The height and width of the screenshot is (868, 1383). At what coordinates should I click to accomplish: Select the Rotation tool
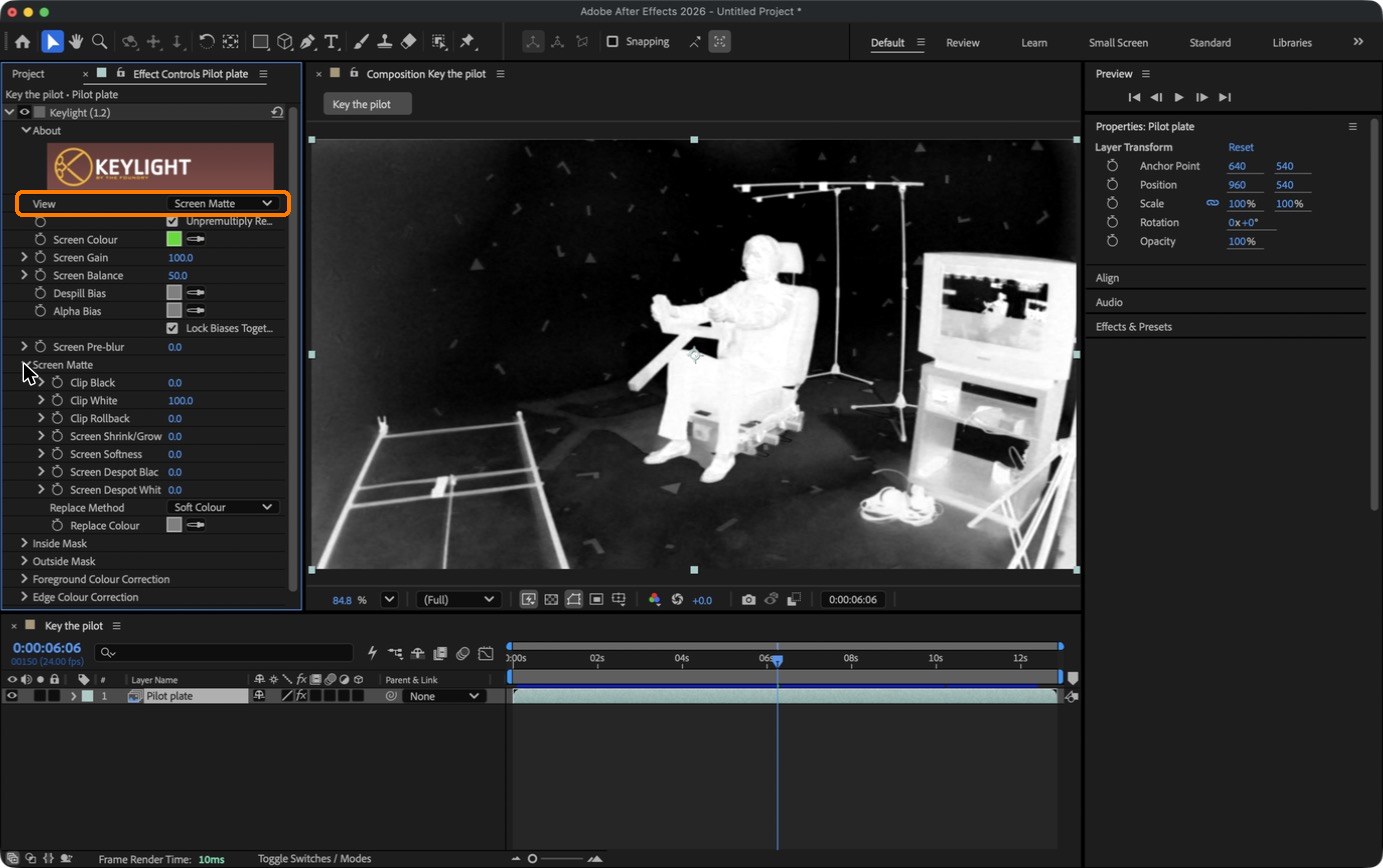(206, 42)
